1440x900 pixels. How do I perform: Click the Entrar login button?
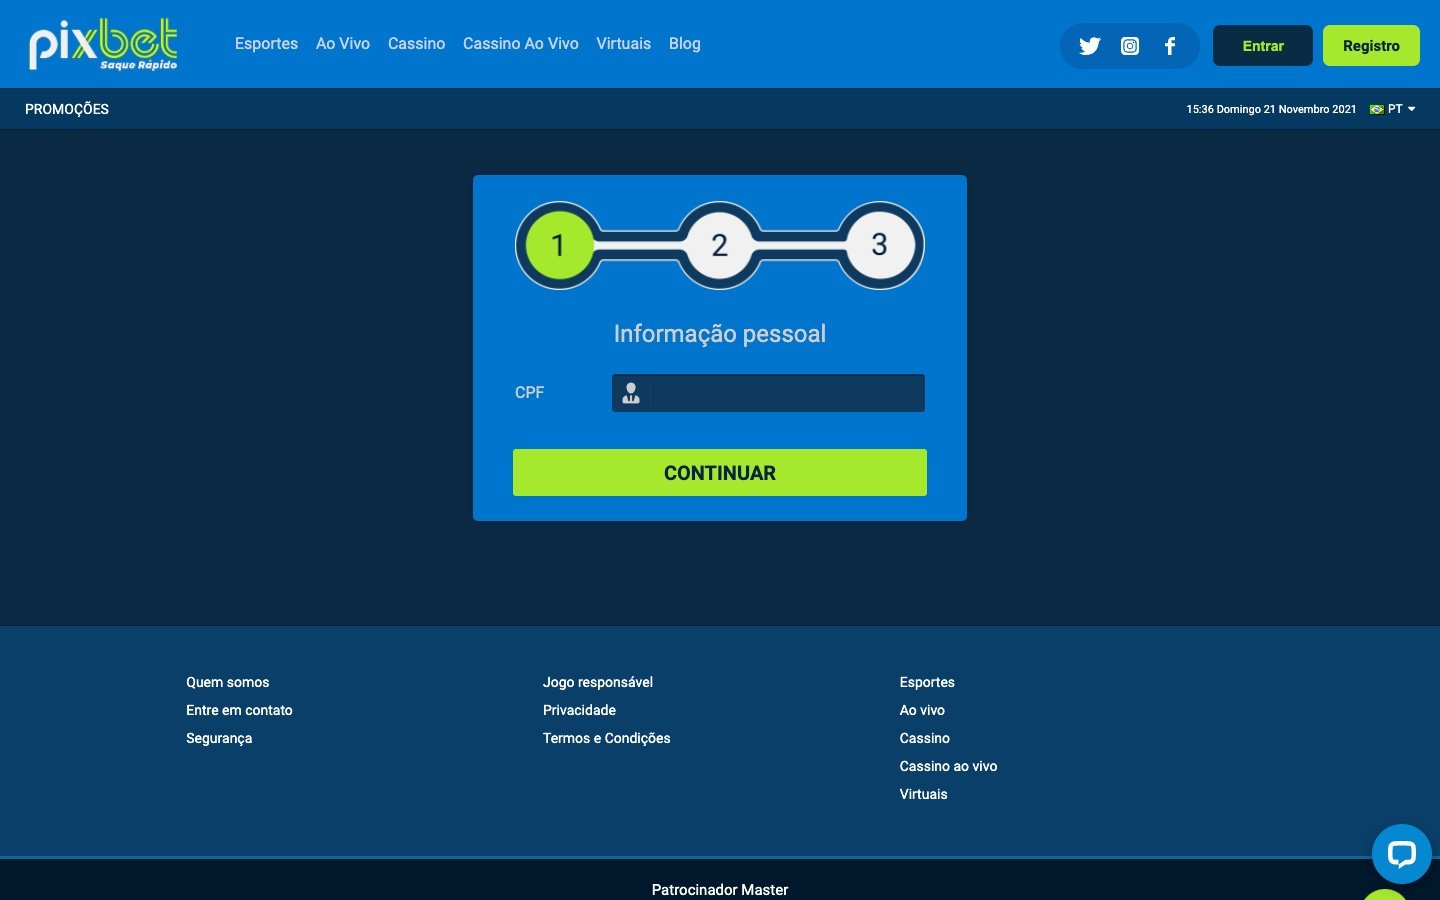point(1263,46)
